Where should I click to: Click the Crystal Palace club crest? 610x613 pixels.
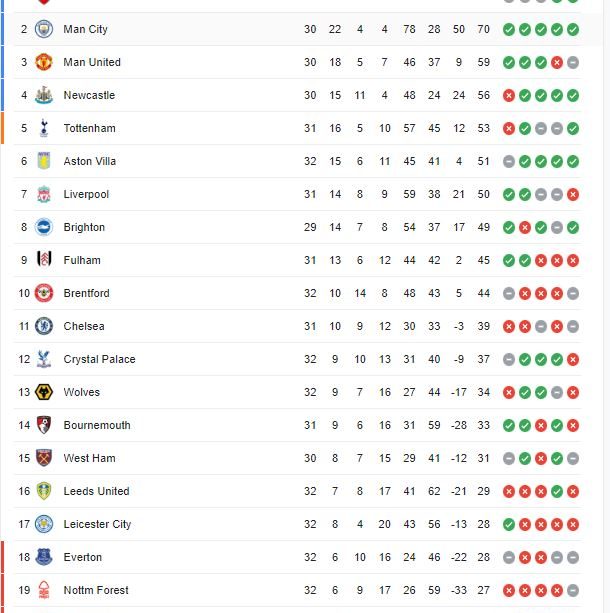coord(43,359)
